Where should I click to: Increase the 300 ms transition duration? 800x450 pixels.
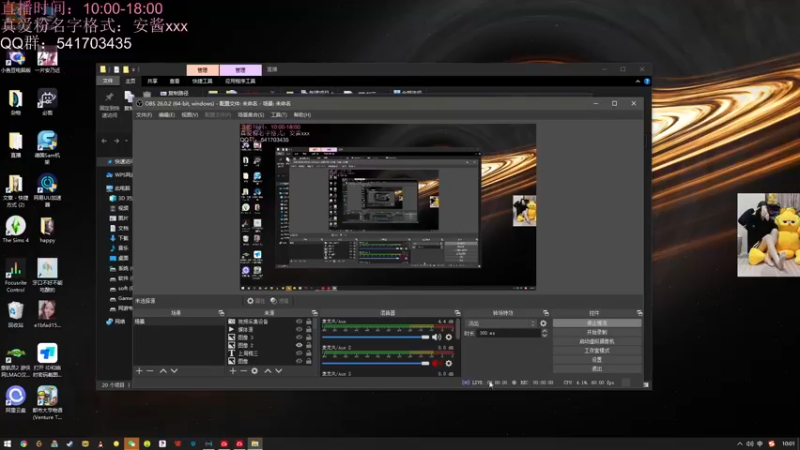point(544,331)
